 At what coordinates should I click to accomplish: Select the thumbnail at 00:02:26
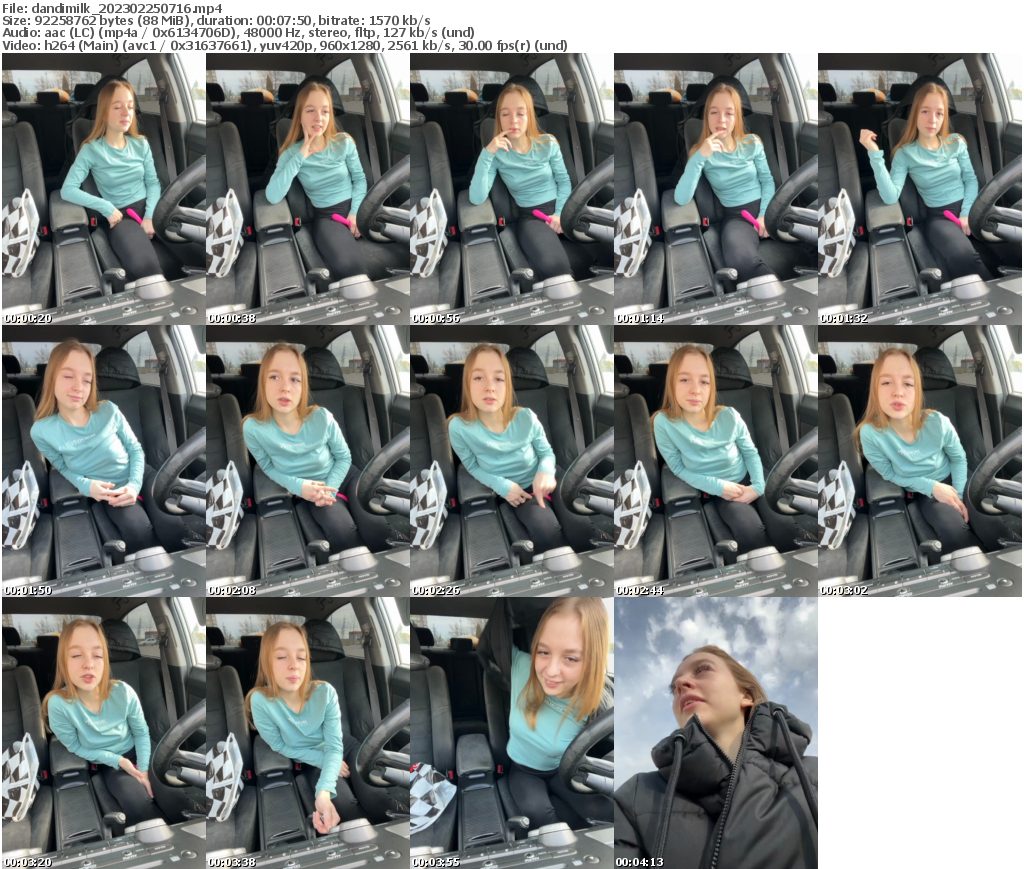click(511, 460)
